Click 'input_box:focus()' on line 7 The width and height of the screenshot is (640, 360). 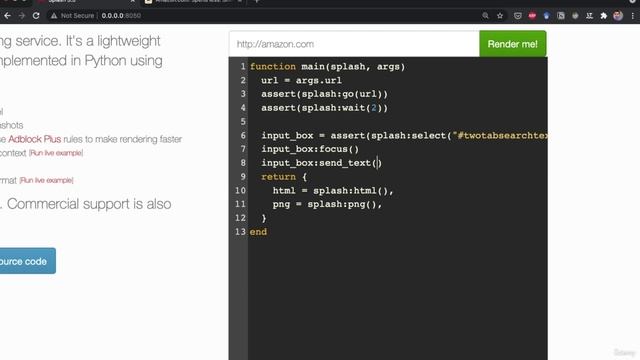tap(310, 149)
